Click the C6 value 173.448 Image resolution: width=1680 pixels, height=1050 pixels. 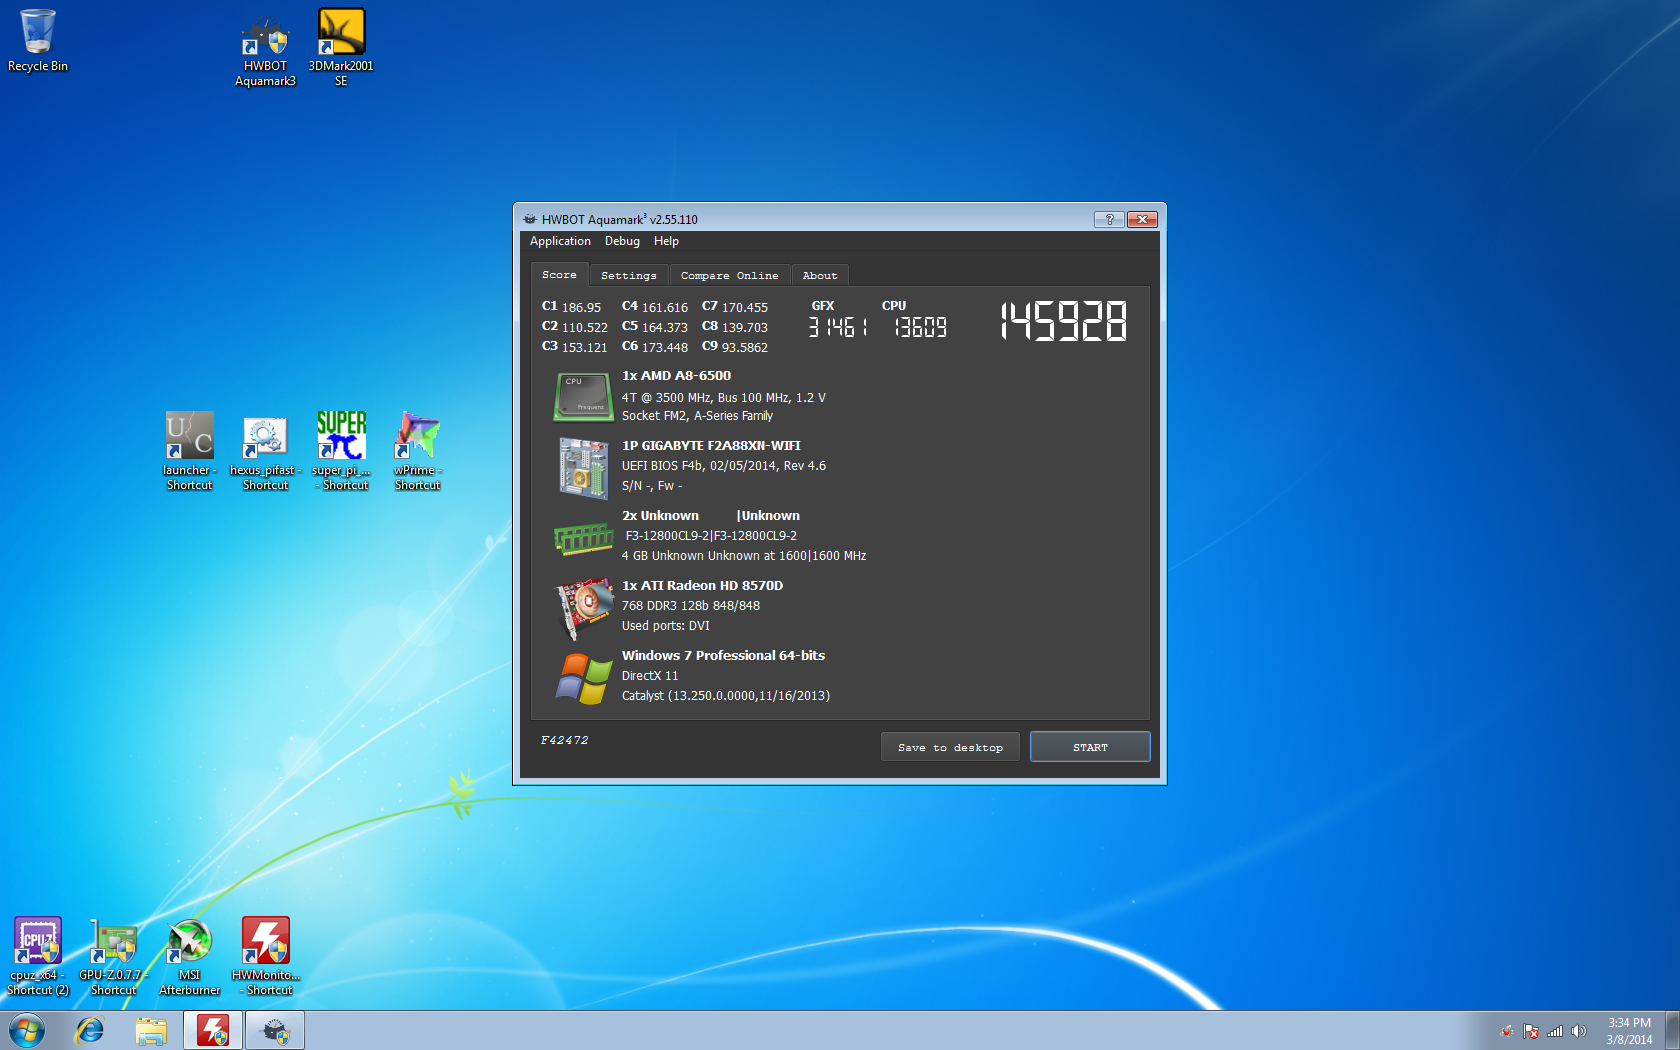coord(665,348)
